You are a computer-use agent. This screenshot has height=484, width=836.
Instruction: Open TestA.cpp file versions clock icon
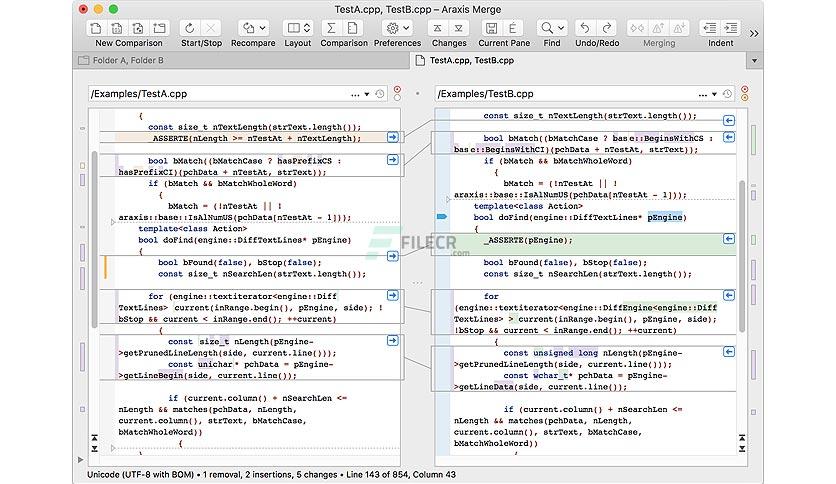click(380, 94)
